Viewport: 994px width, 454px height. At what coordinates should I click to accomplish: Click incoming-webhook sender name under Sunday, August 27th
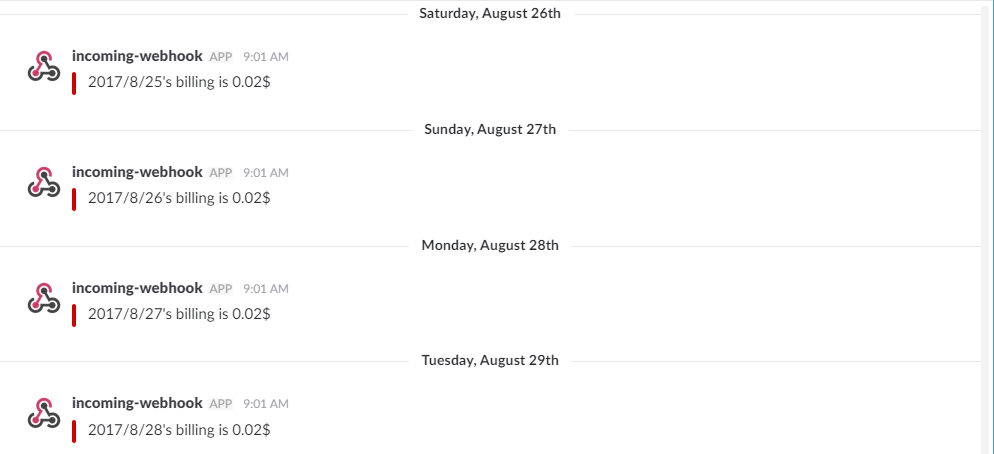(137, 173)
